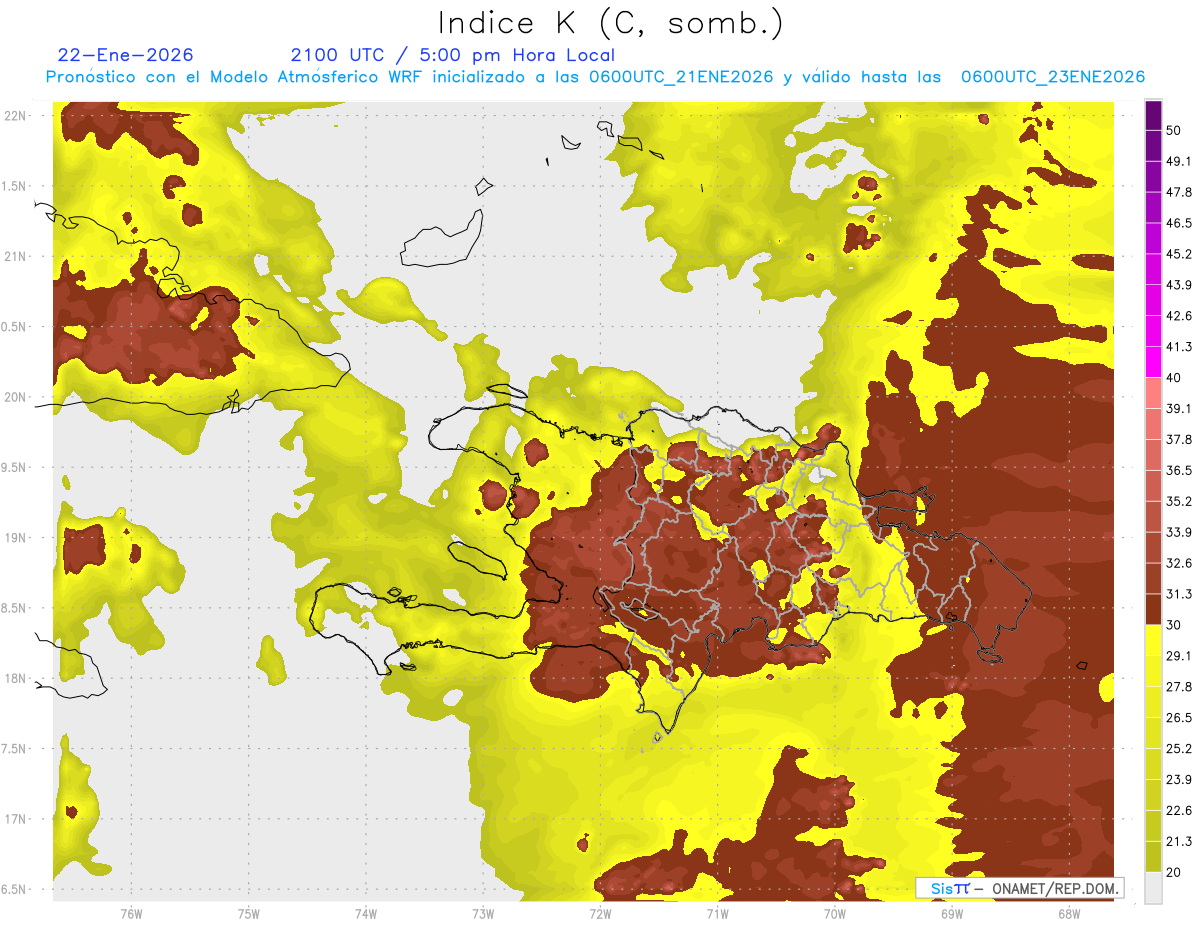Click the '45.2' color bar label

tap(1179, 254)
